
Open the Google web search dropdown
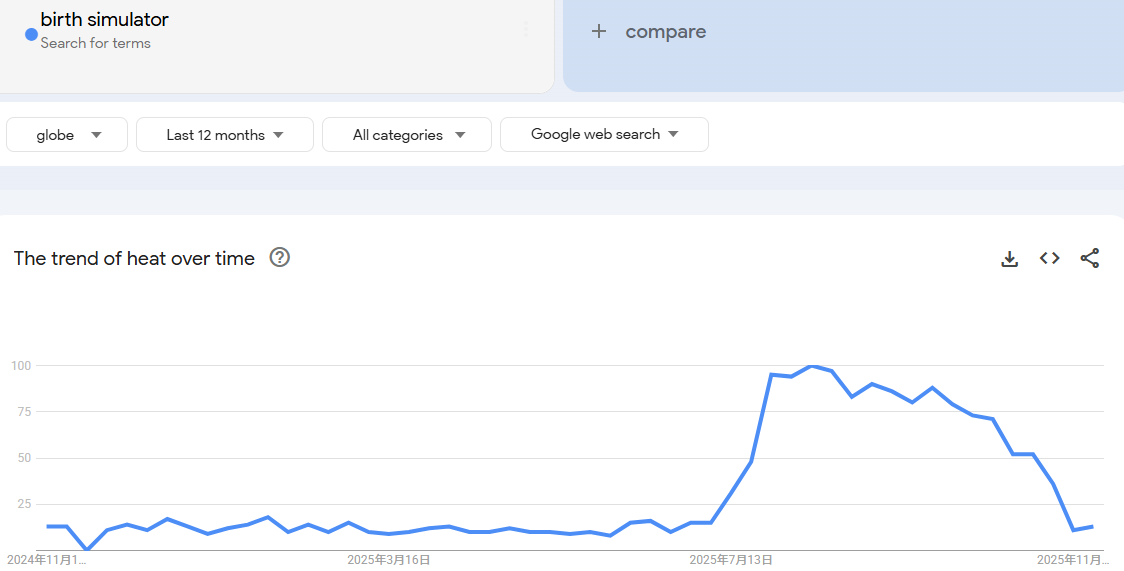pos(604,134)
